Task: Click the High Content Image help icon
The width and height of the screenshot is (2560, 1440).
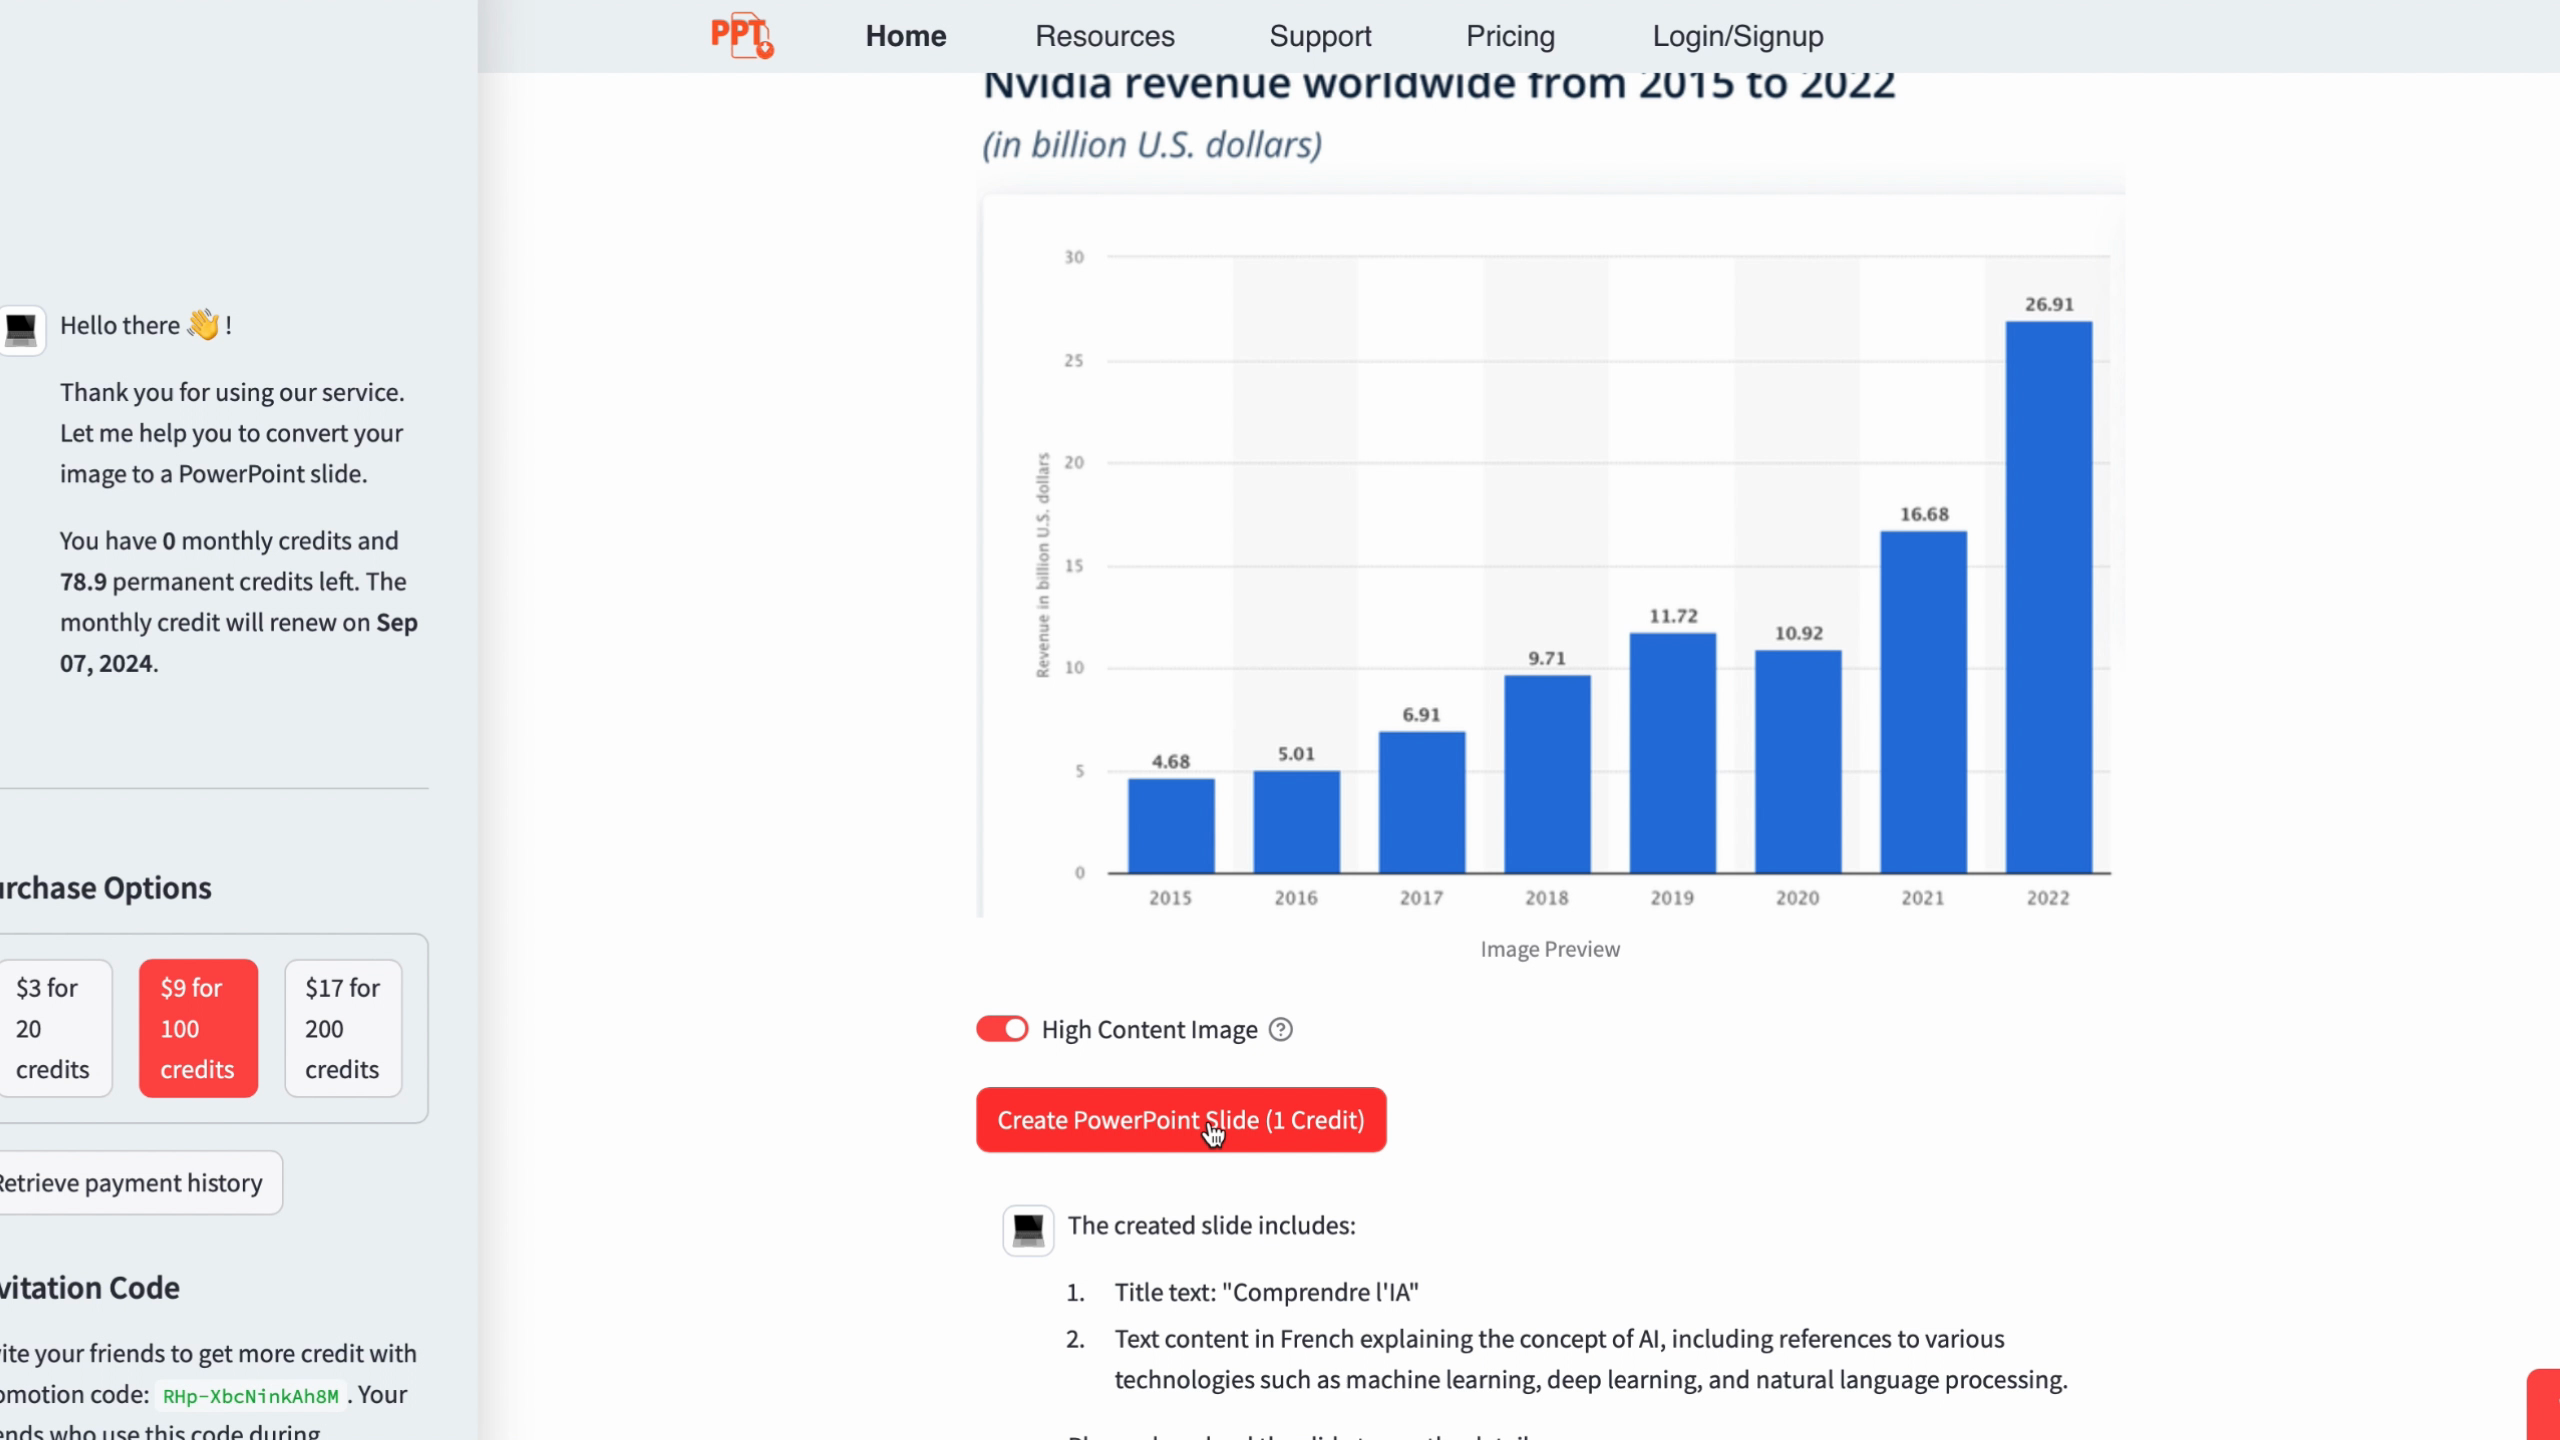Action: pyautogui.click(x=1280, y=1030)
